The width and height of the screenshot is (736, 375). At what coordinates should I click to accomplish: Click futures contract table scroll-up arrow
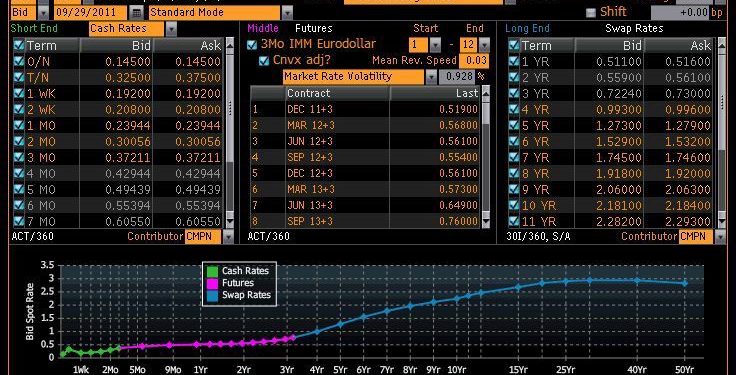pos(485,93)
